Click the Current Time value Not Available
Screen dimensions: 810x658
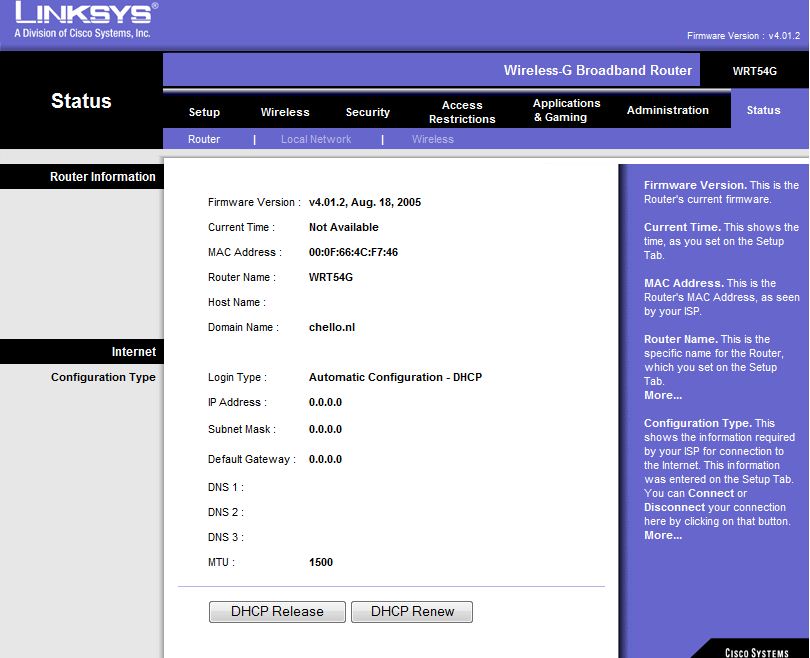[344, 227]
